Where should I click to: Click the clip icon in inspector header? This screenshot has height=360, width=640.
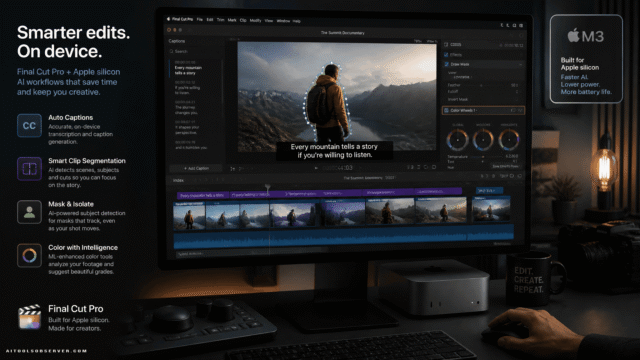pos(446,44)
